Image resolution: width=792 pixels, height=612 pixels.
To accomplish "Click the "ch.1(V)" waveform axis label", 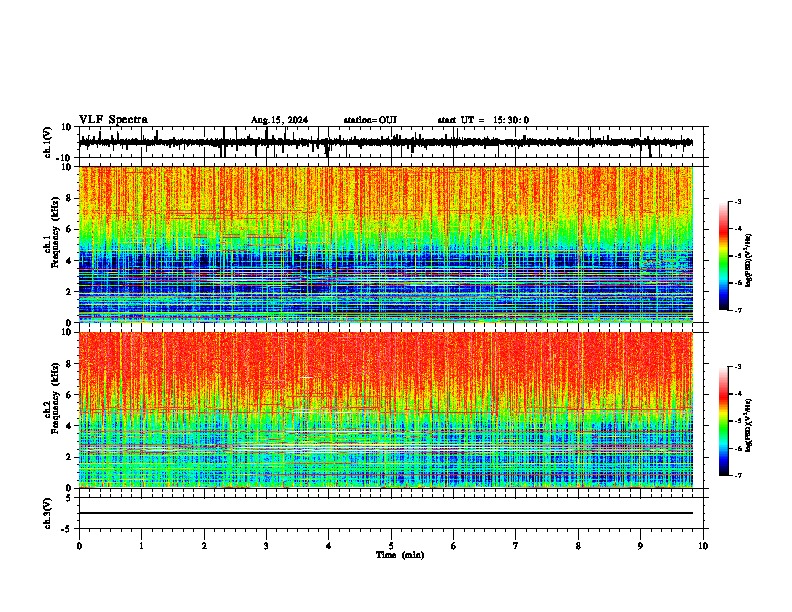I will pos(48,142).
